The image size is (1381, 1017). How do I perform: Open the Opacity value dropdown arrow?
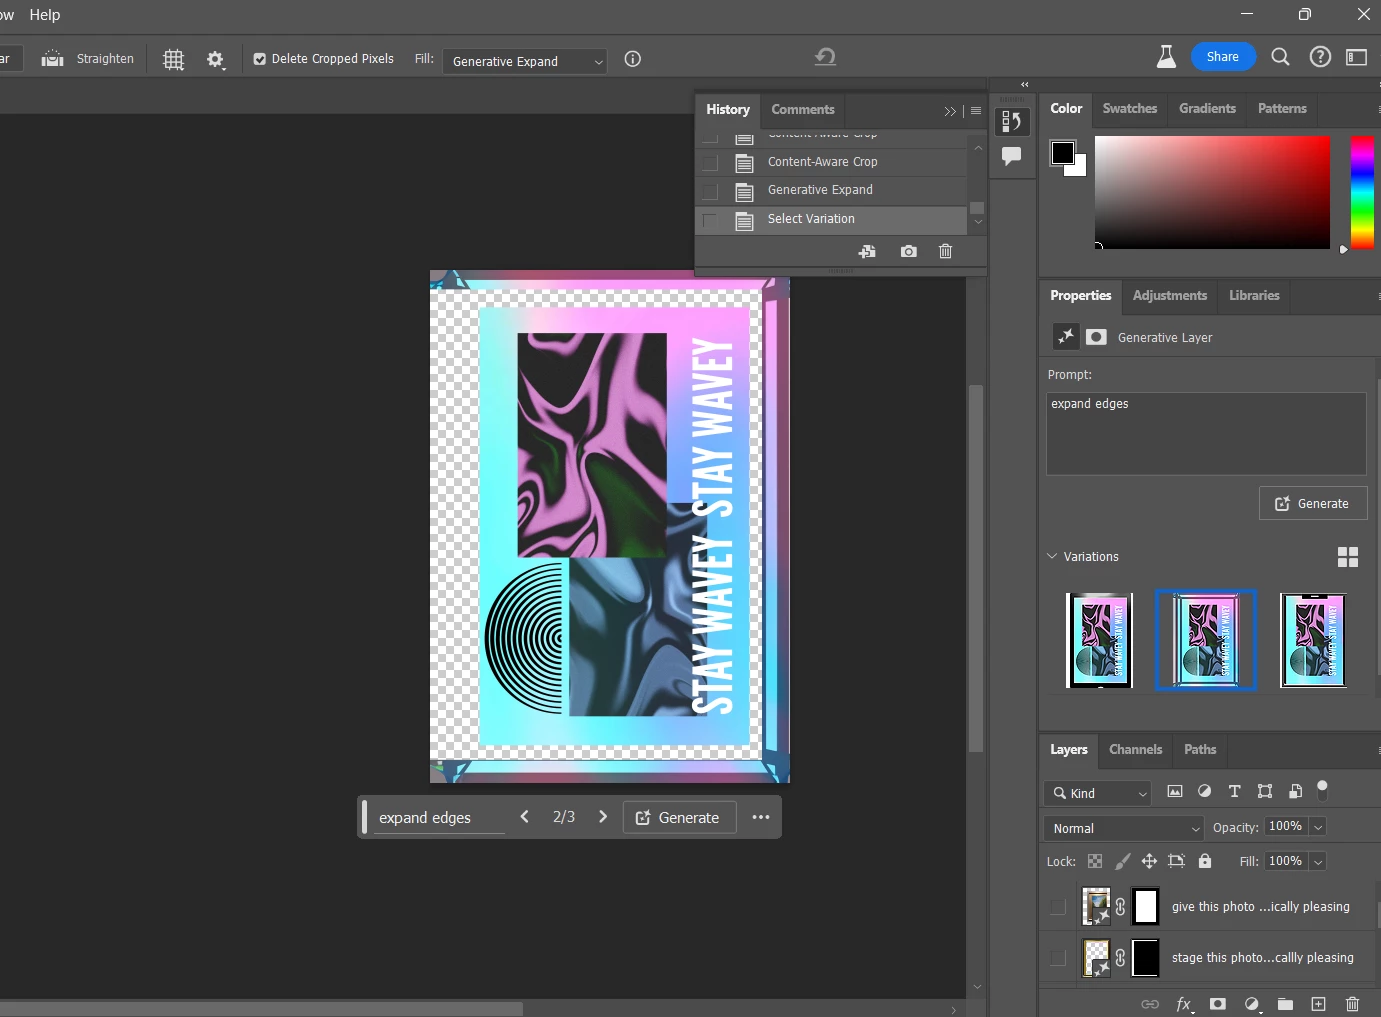tap(1318, 827)
